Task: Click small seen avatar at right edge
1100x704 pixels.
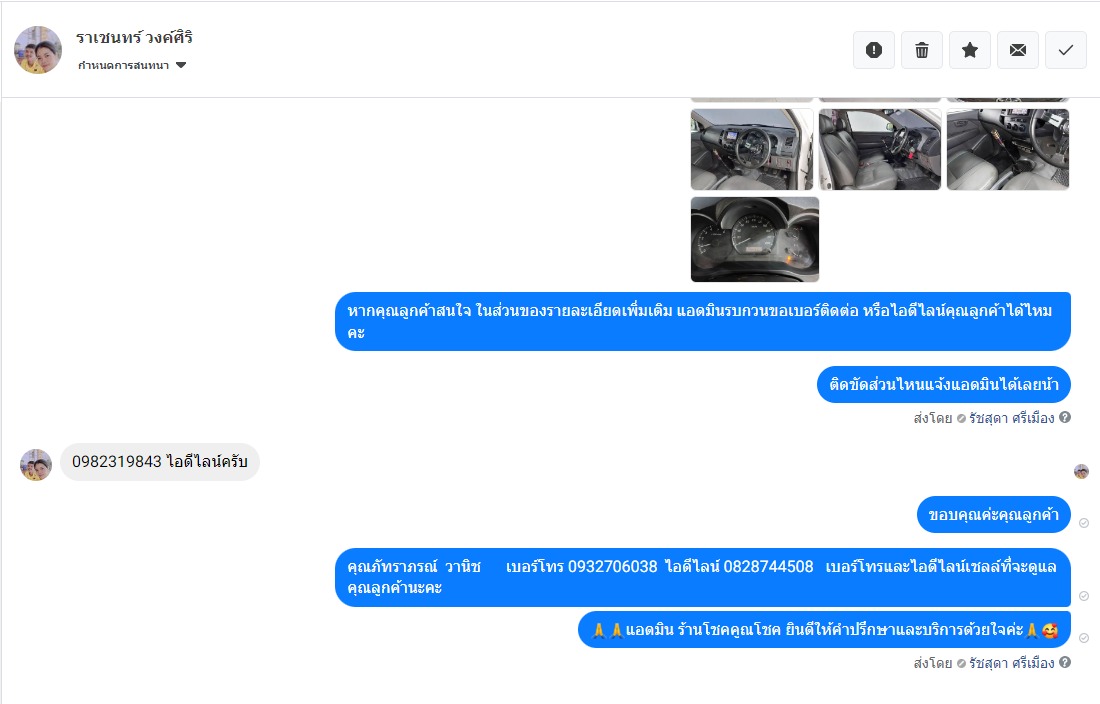Action: (1081, 471)
